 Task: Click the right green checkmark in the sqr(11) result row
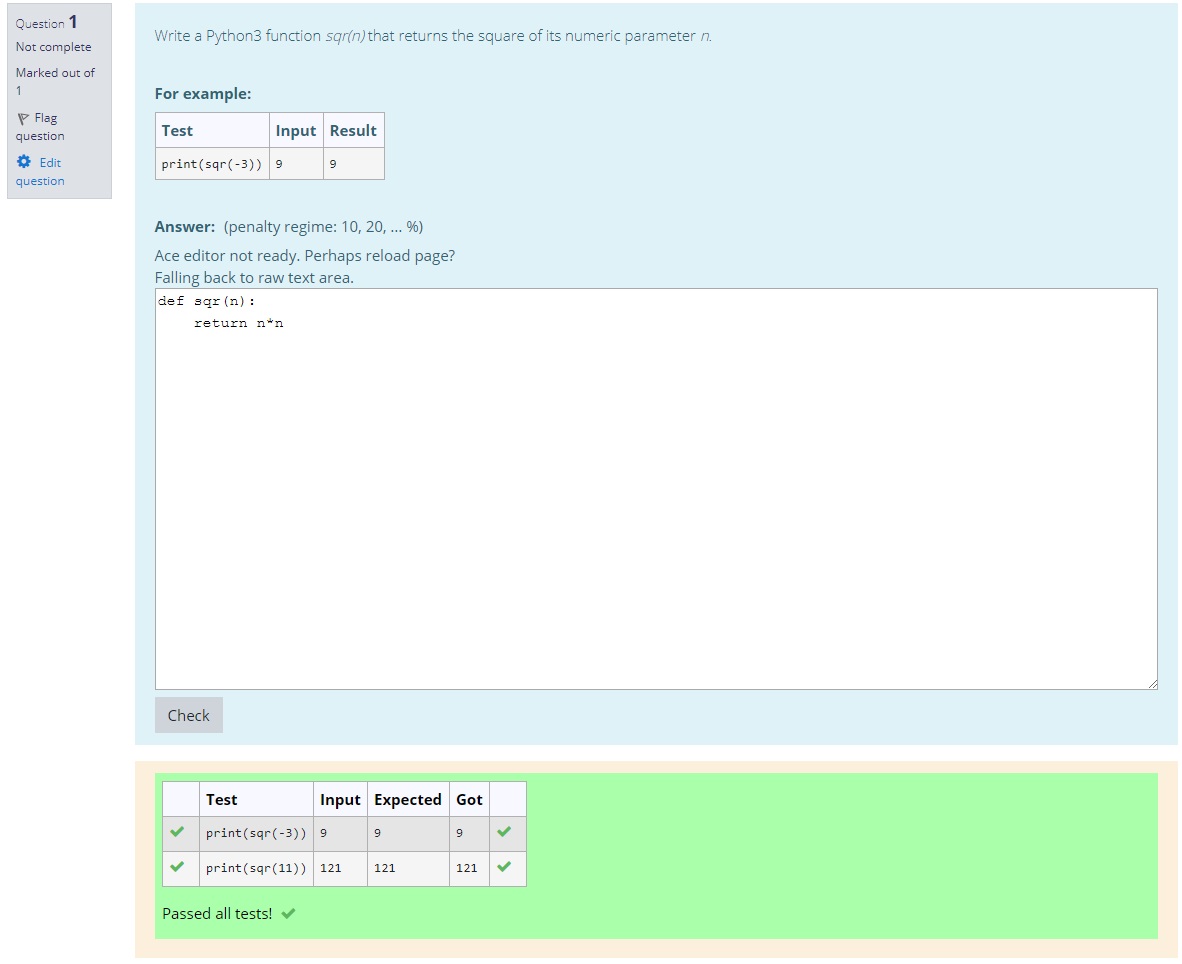click(504, 867)
